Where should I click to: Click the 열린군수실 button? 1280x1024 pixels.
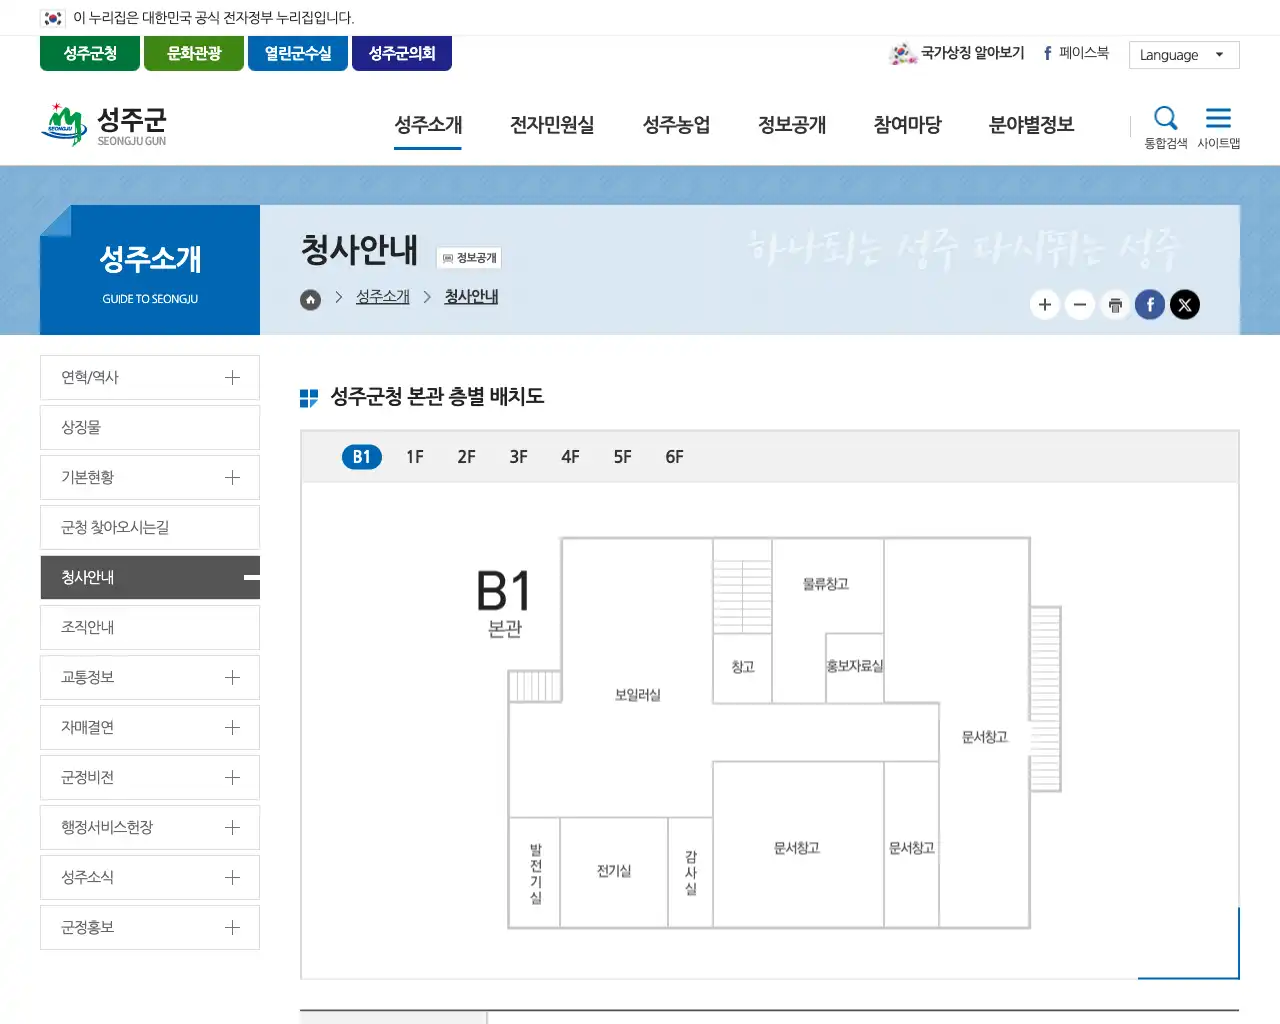[298, 53]
